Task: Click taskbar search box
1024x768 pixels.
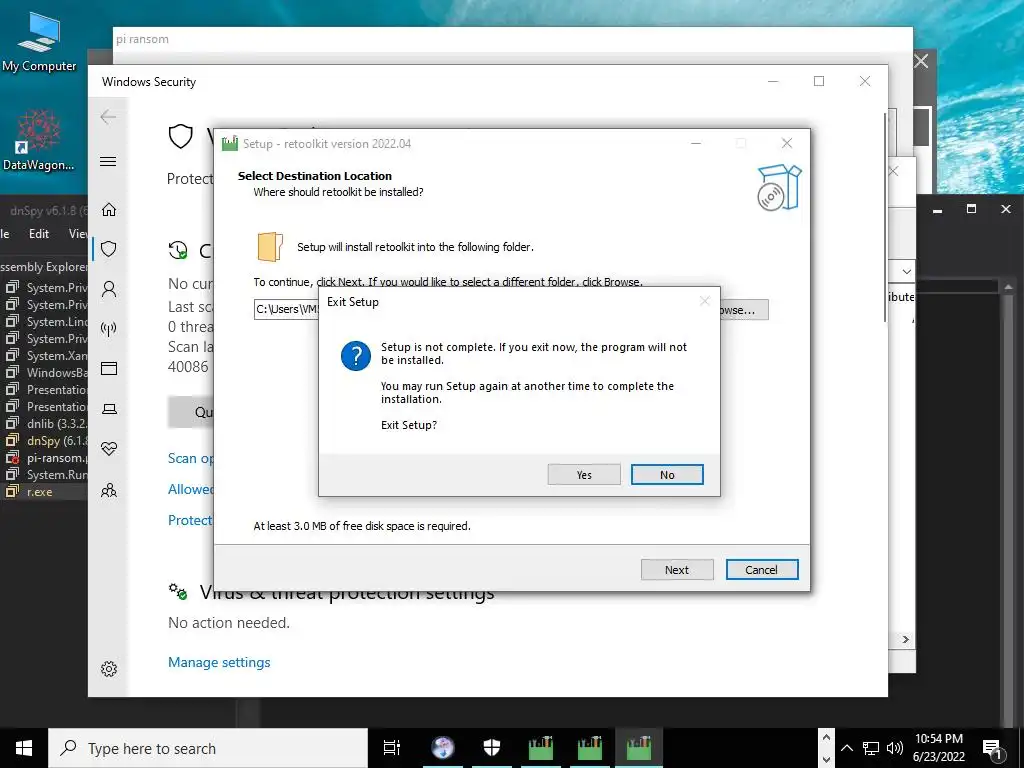Action: click(x=208, y=748)
